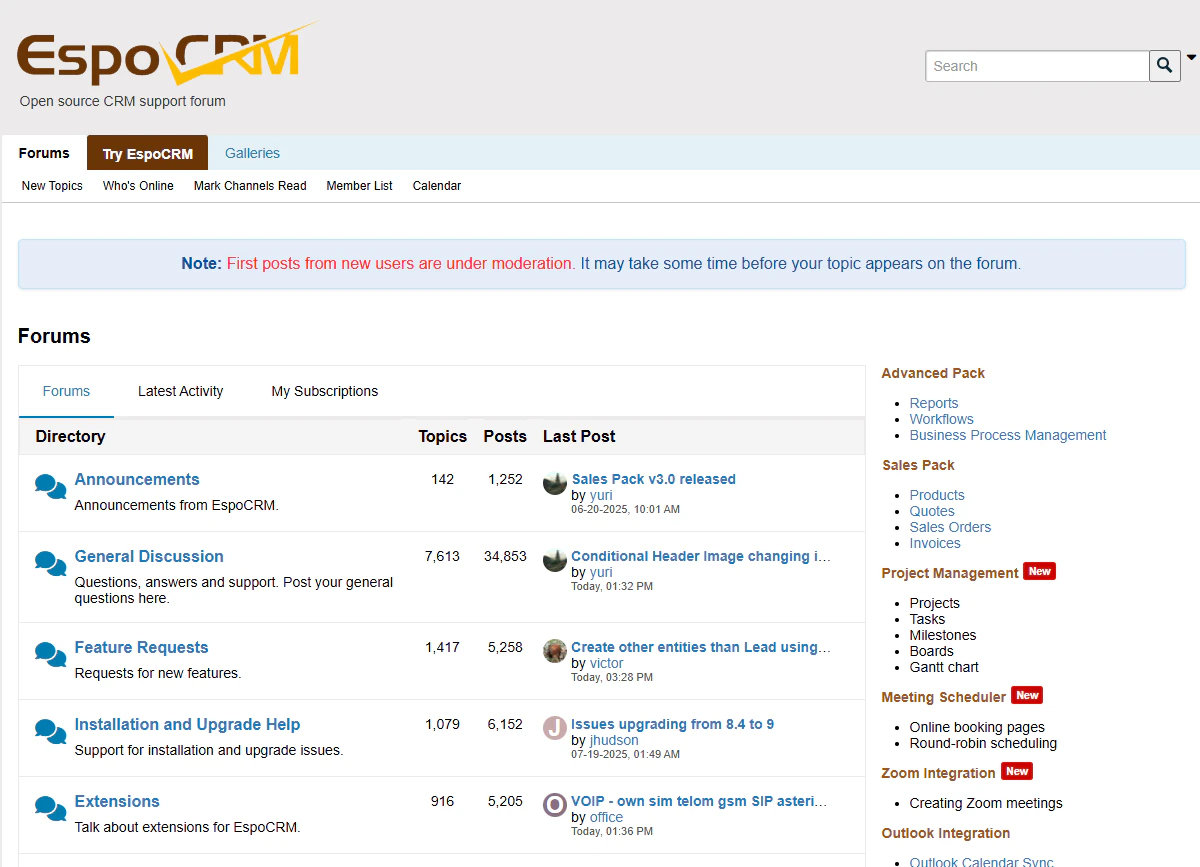The width and height of the screenshot is (1200, 867).
Task: Click the EspoCRM logo
Action: [166, 55]
